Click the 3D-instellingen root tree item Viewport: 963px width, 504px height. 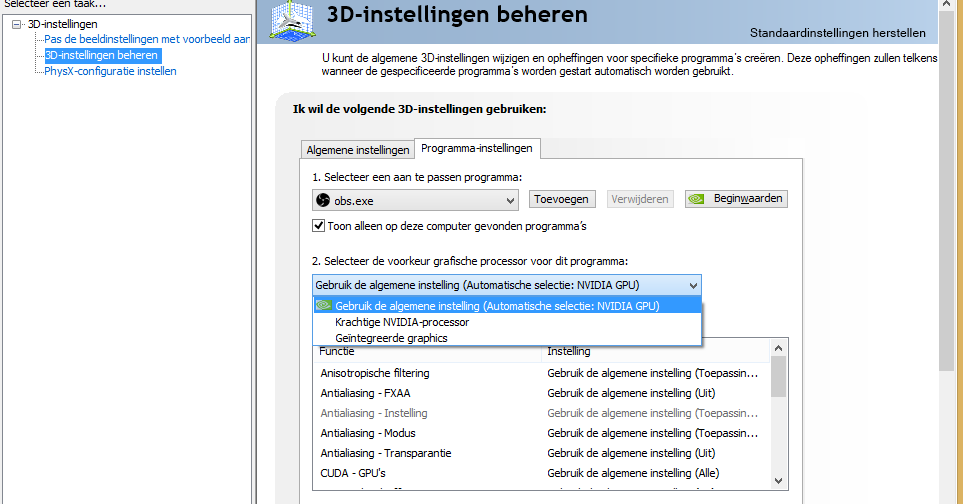(63, 25)
